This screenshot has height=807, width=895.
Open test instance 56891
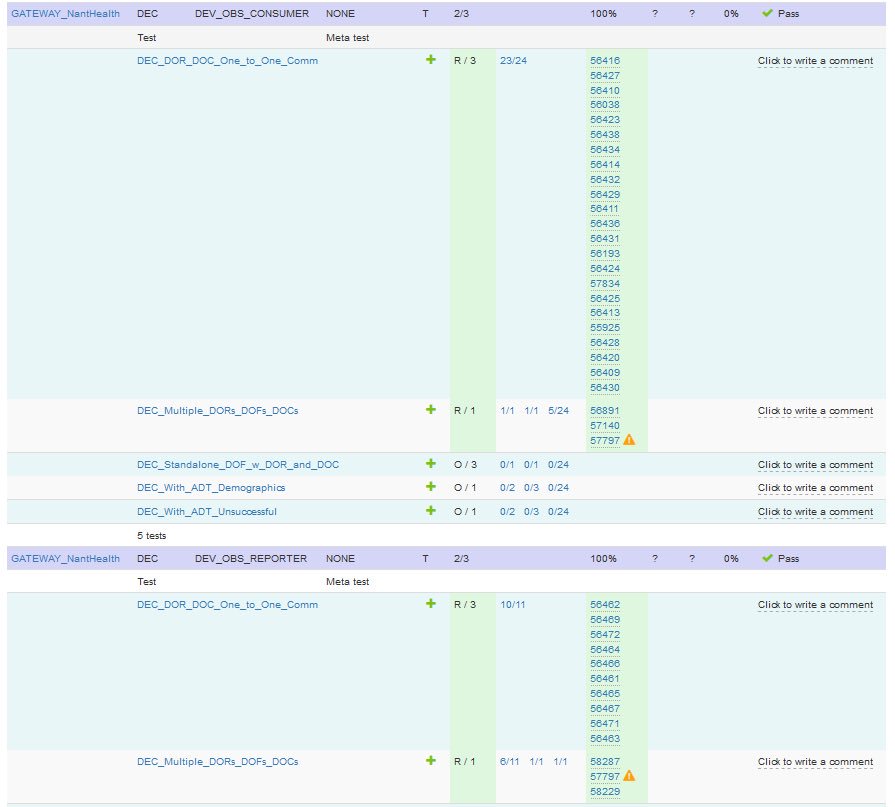pyautogui.click(x=604, y=410)
